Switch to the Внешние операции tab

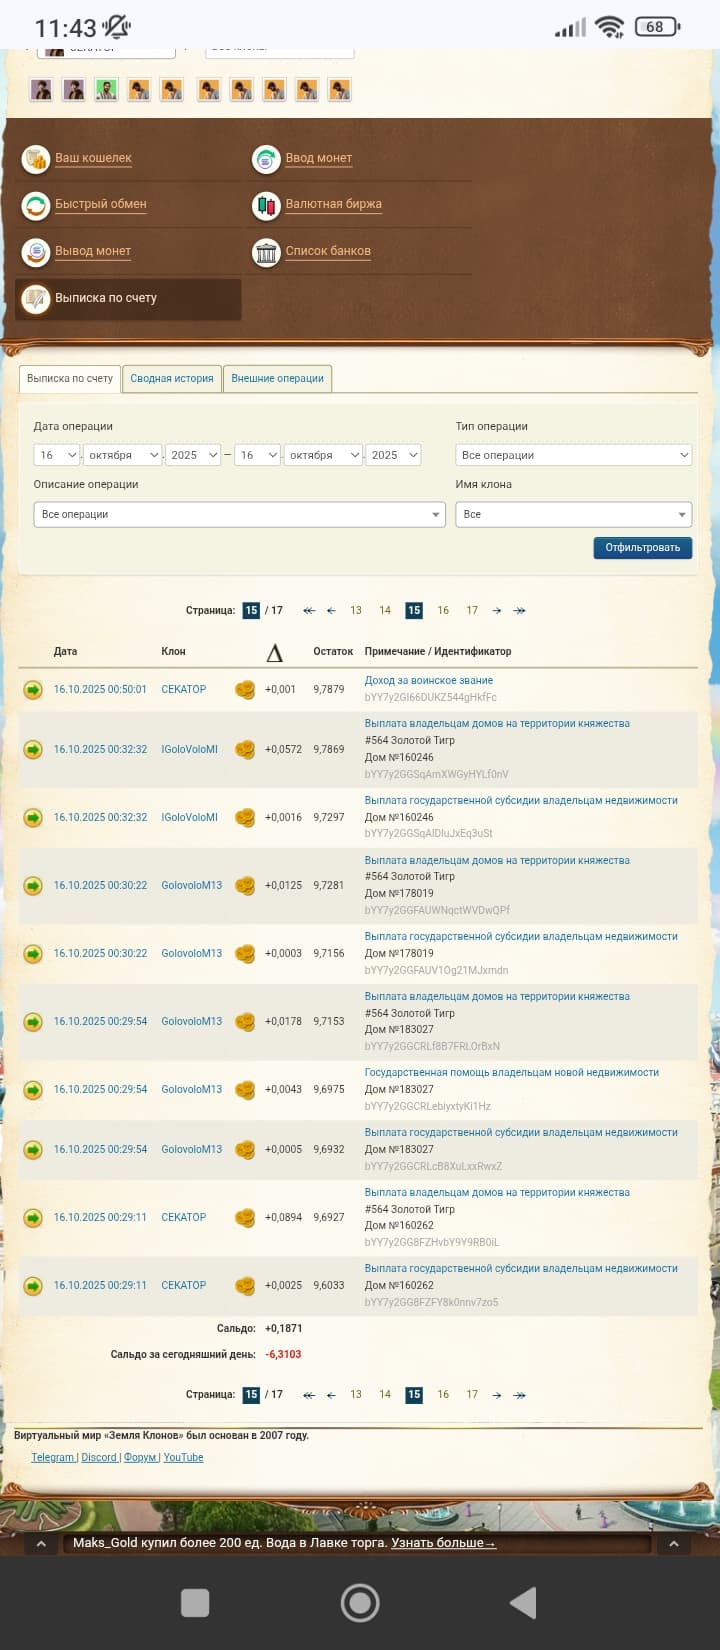pos(277,379)
